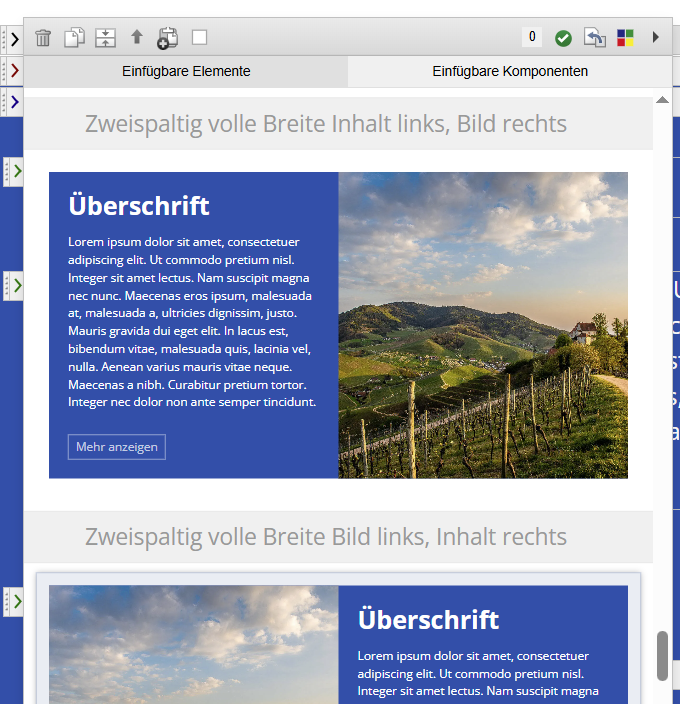Click the black right-pointing triangle at toolbar end

tap(656, 37)
